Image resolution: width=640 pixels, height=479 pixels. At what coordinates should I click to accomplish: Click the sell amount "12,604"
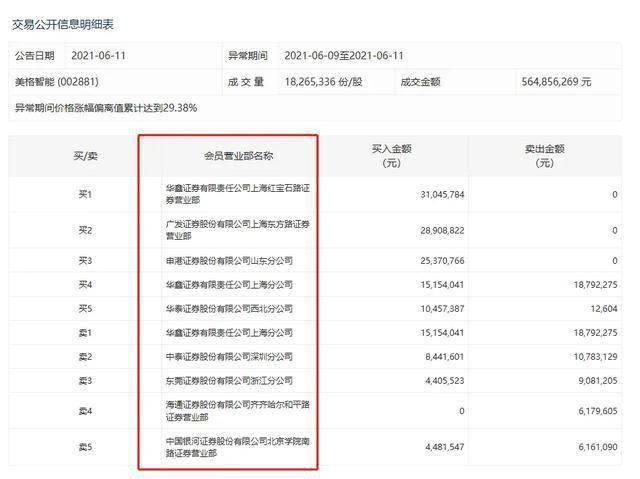pos(604,309)
